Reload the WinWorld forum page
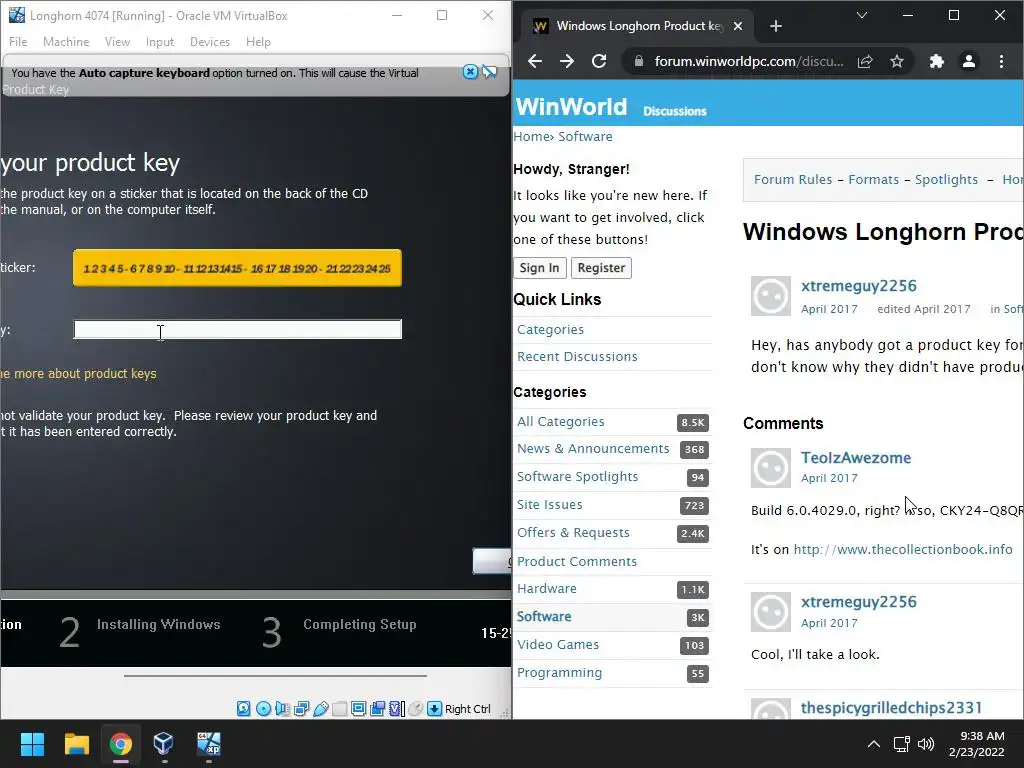Image resolution: width=1024 pixels, height=768 pixels. pyautogui.click(x=599, y=61)
